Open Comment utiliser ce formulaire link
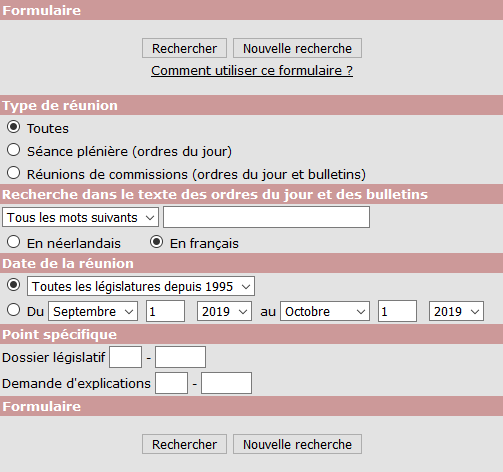The width and height of the screenshot is (503, 472). point(252,70)
